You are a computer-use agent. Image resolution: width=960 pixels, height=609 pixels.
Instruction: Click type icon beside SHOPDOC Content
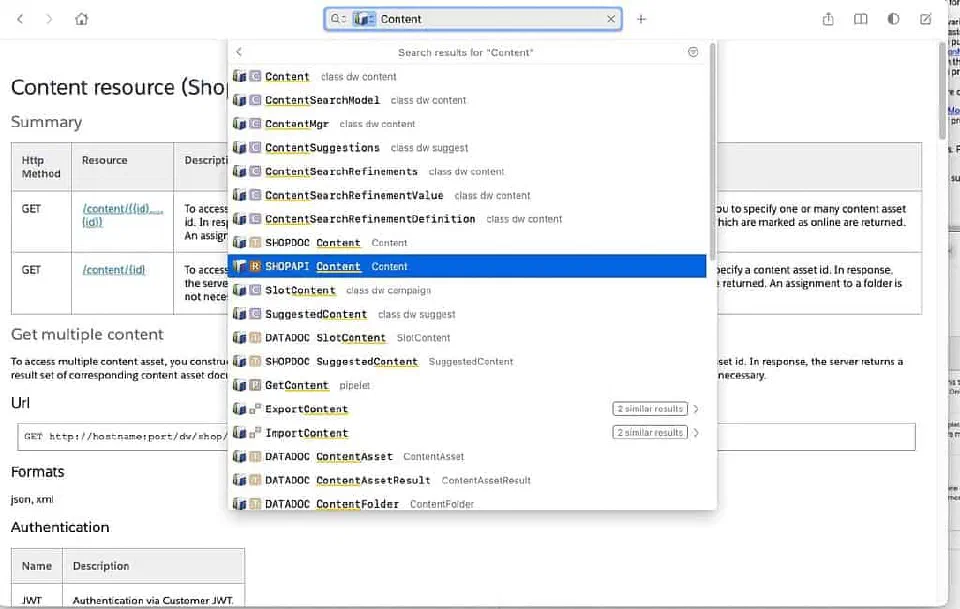255,242
